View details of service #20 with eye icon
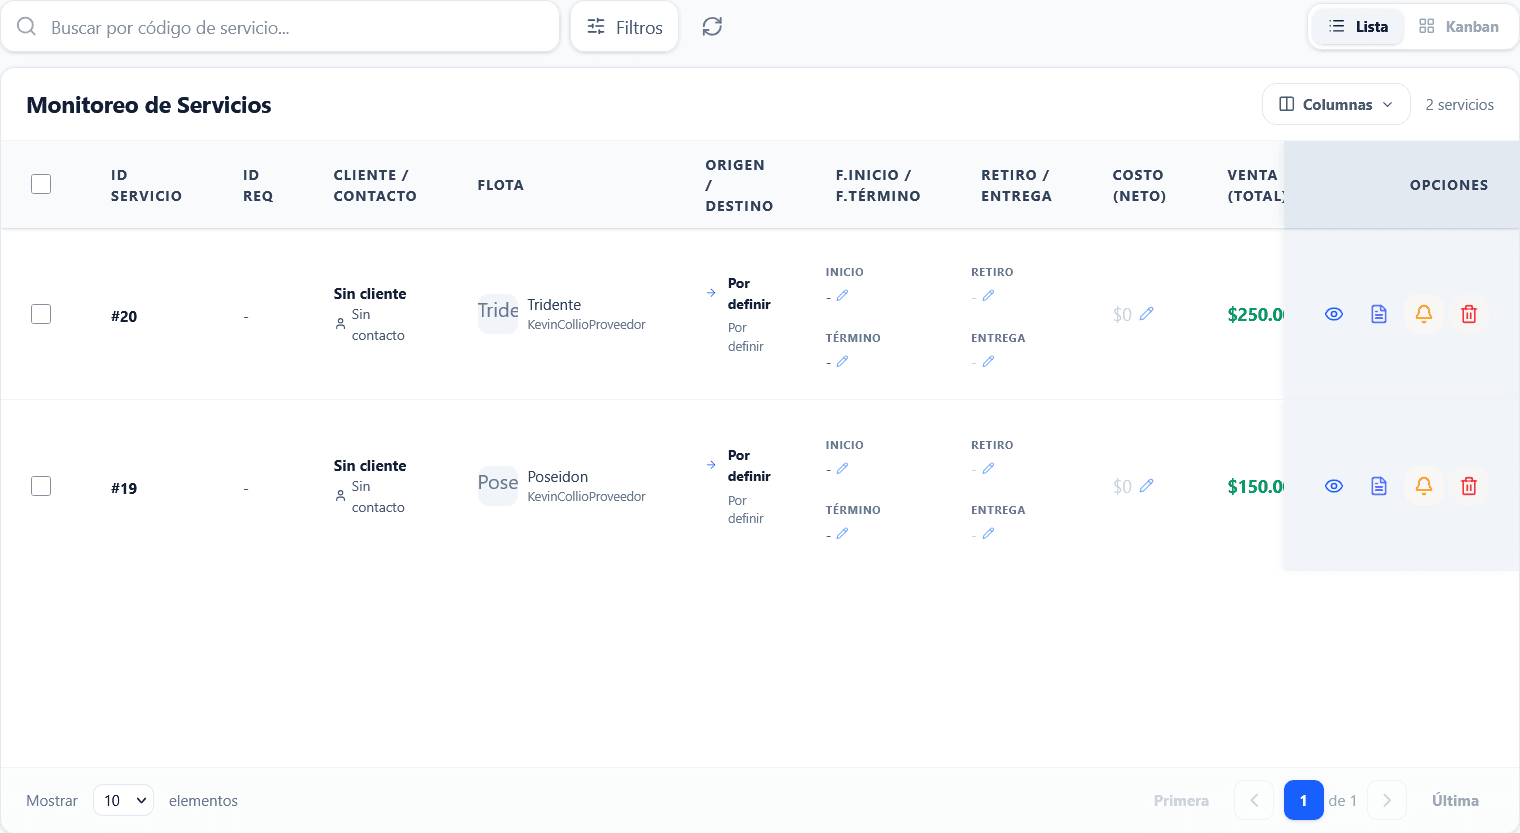 1334,314
